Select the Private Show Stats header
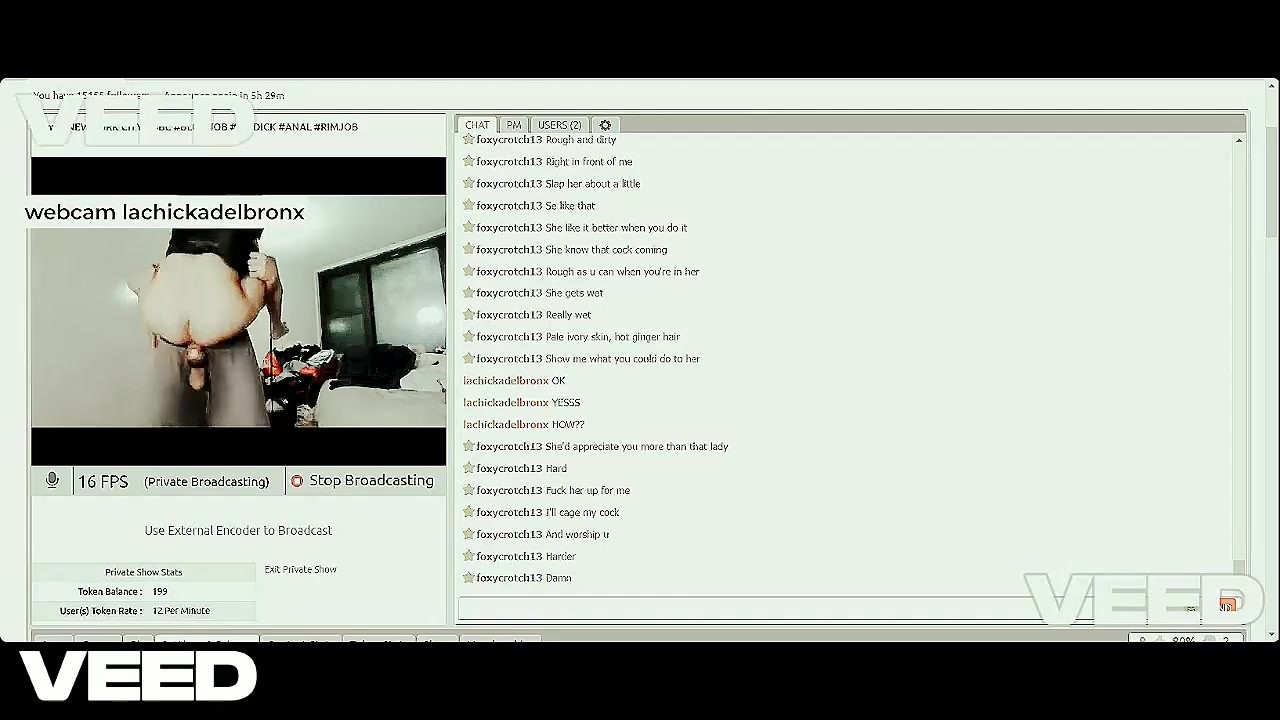This screenshot has height=720, width=1280. tap(144, 572)
